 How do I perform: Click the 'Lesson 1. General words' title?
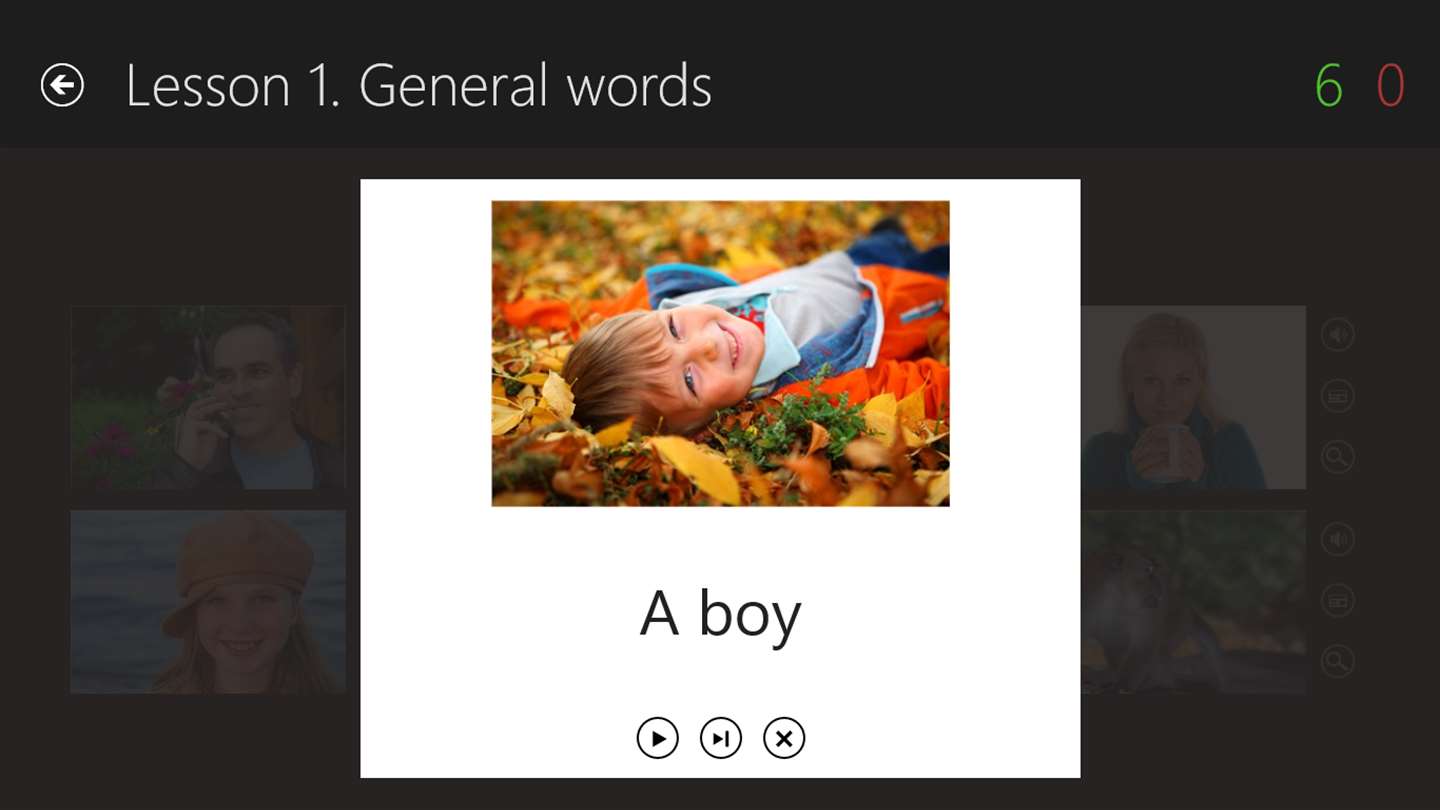click(418, 86)
